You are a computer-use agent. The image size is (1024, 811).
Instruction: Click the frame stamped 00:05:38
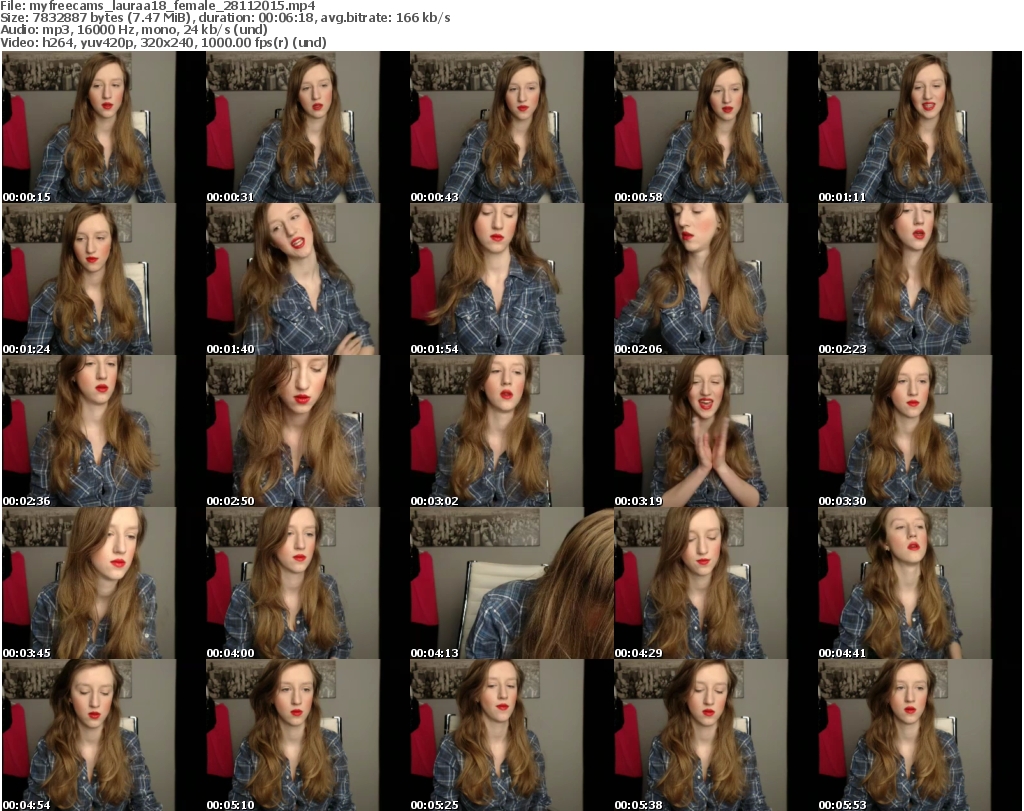click(715, 735)
